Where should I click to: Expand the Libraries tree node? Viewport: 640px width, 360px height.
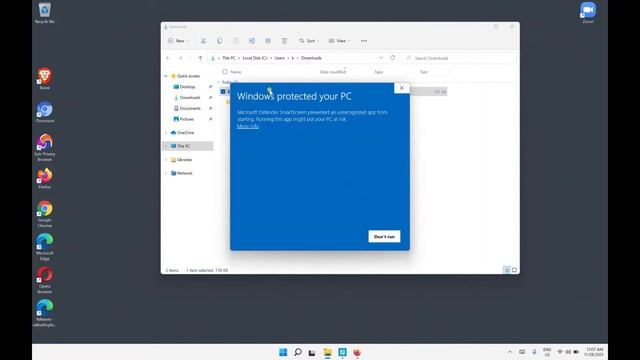click(x=166, y=160)
